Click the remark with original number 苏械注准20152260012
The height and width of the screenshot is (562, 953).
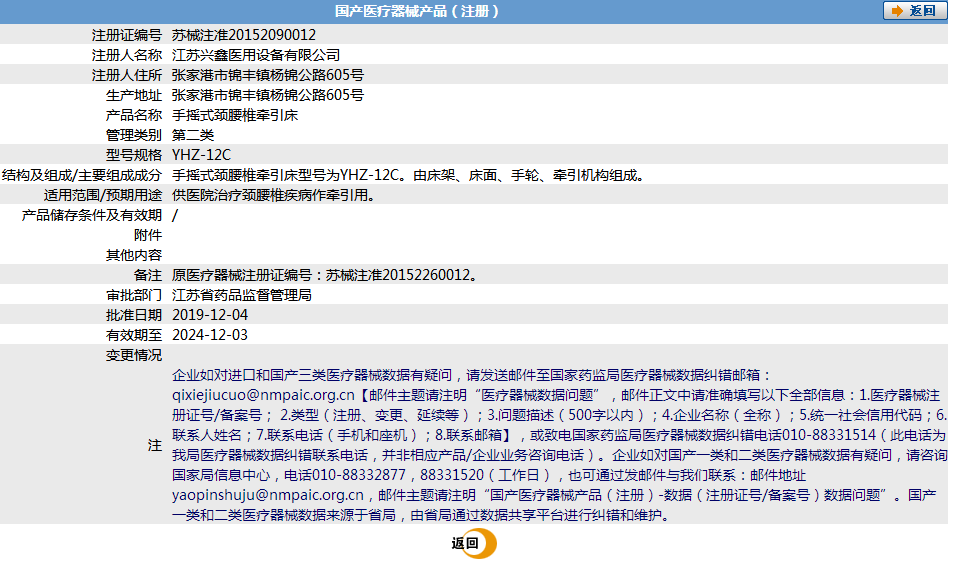(x=327, y=275)
